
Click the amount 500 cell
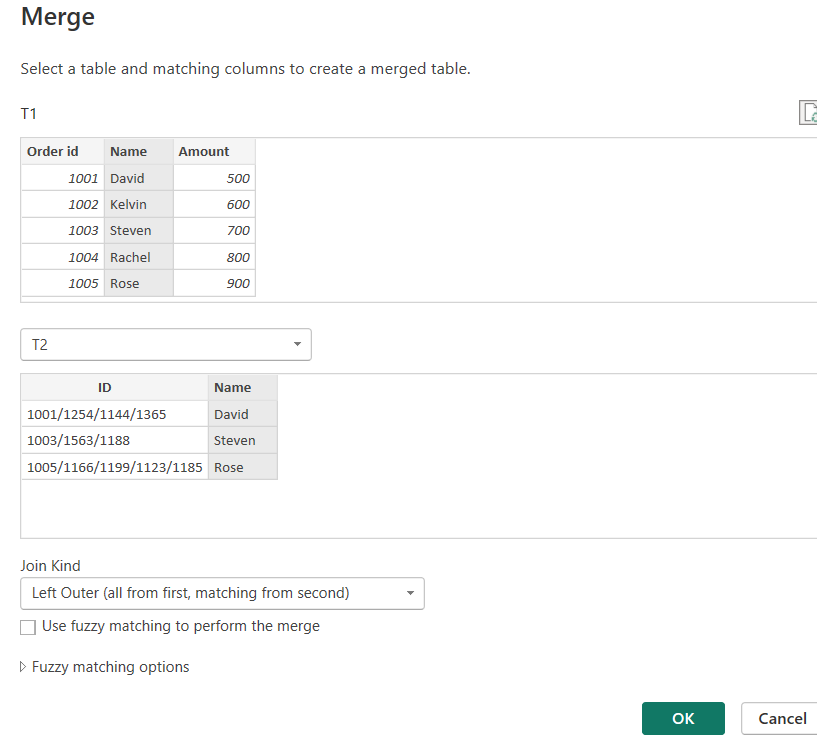click(x=214, y=178)
